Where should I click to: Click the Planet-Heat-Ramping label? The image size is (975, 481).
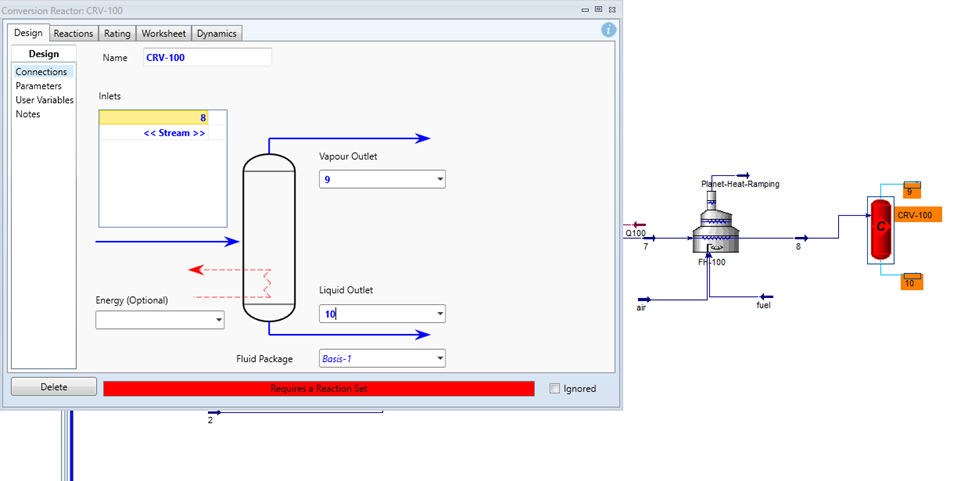(740, 184)
